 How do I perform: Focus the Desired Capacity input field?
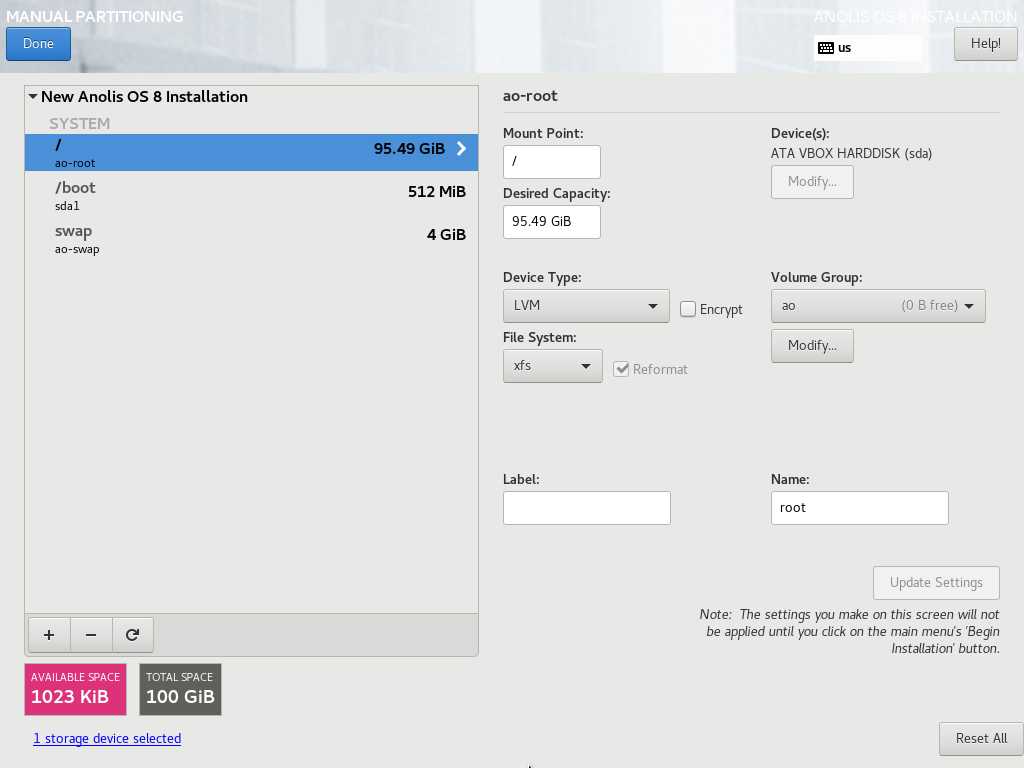(552, 222)
